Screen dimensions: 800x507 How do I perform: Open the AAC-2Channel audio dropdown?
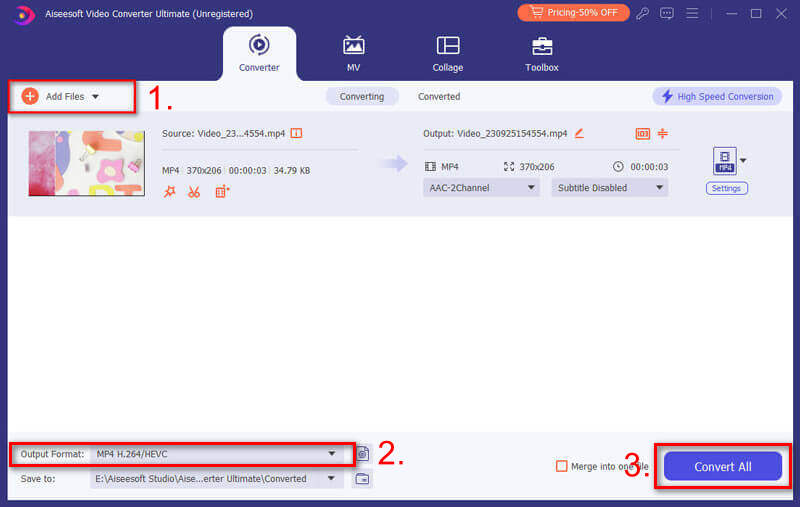(x=481, y=188)
